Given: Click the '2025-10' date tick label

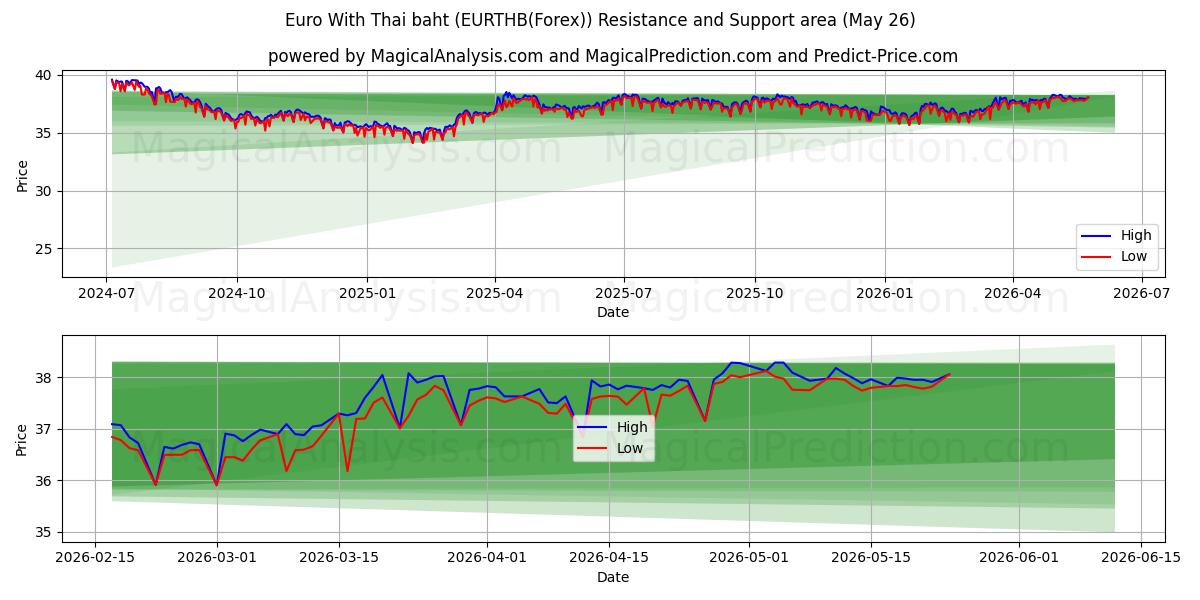Looking at the screenshot, I should [755, 294].
